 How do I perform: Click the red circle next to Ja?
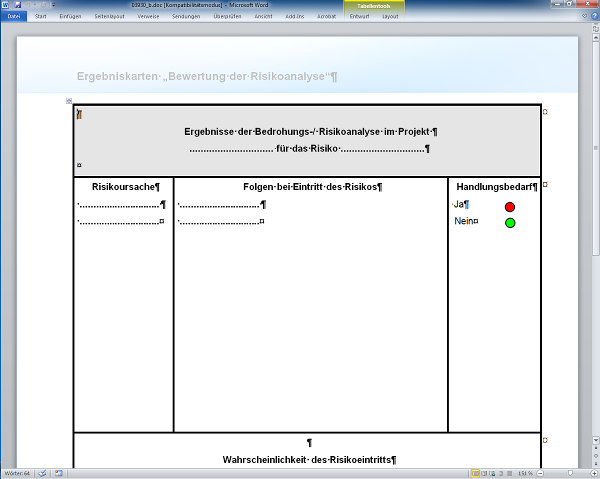510,206
